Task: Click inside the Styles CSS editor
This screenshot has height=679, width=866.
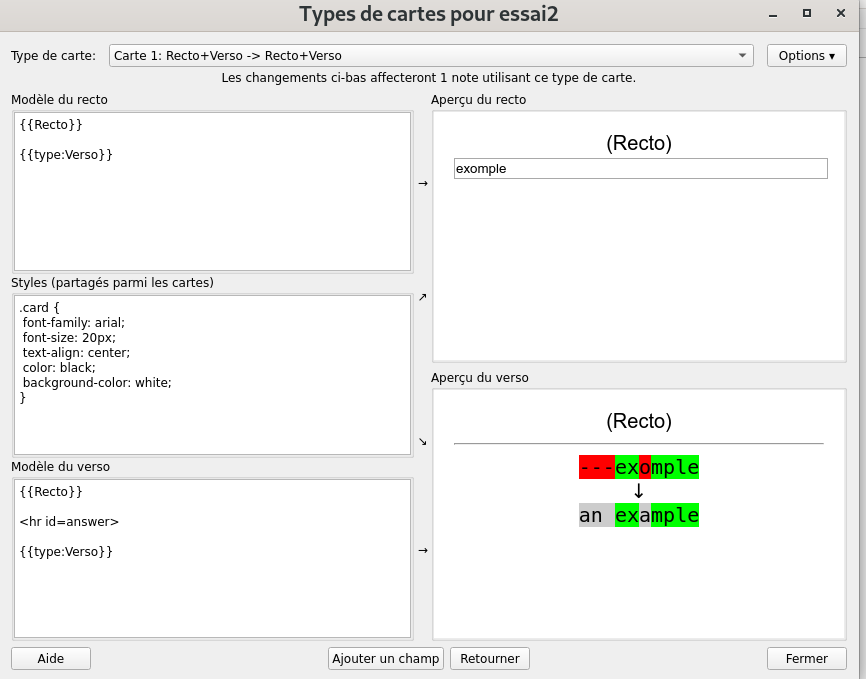Action: pos(212,374)
